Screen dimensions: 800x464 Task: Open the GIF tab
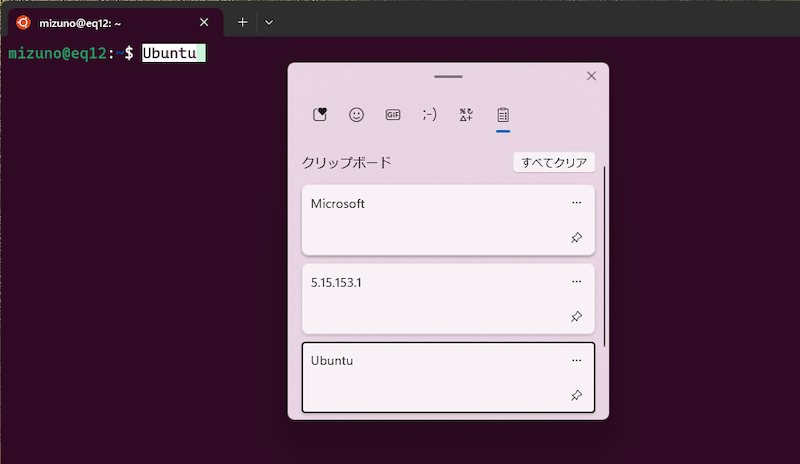pyautogui.click(x=393, y=114)
